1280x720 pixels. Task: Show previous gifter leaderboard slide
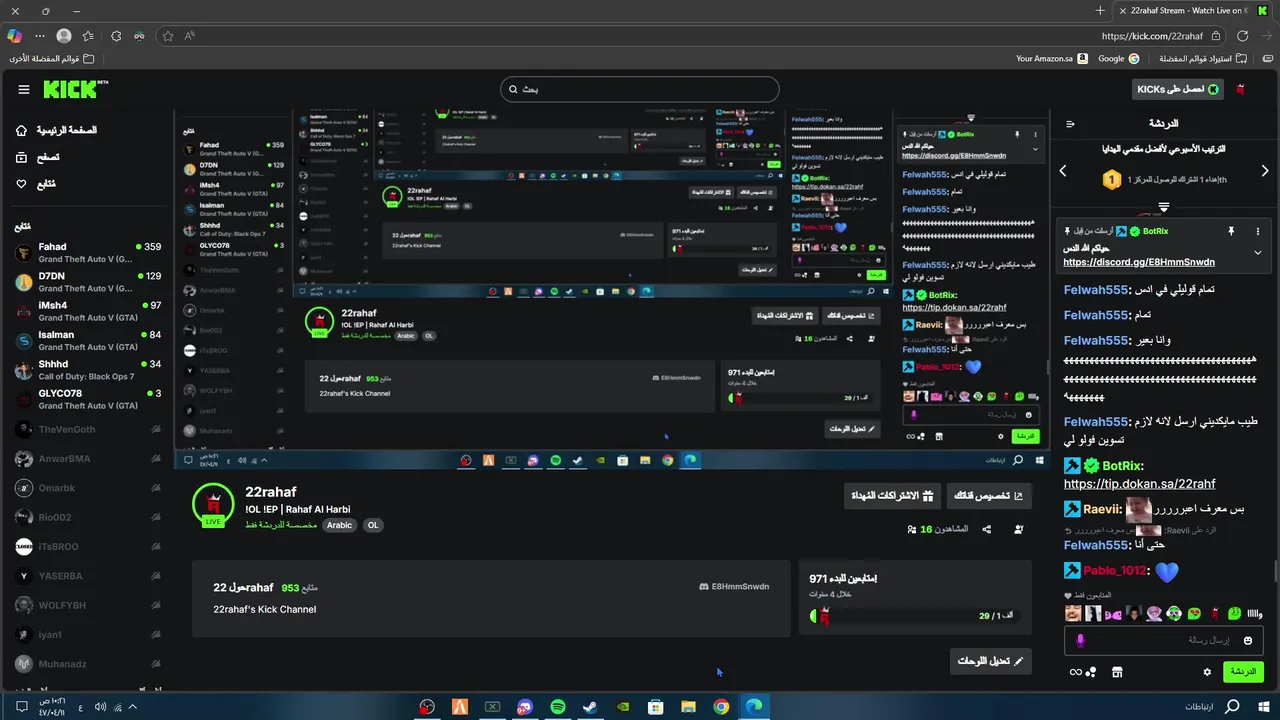pyautogui.click(x=1063, y=171)
